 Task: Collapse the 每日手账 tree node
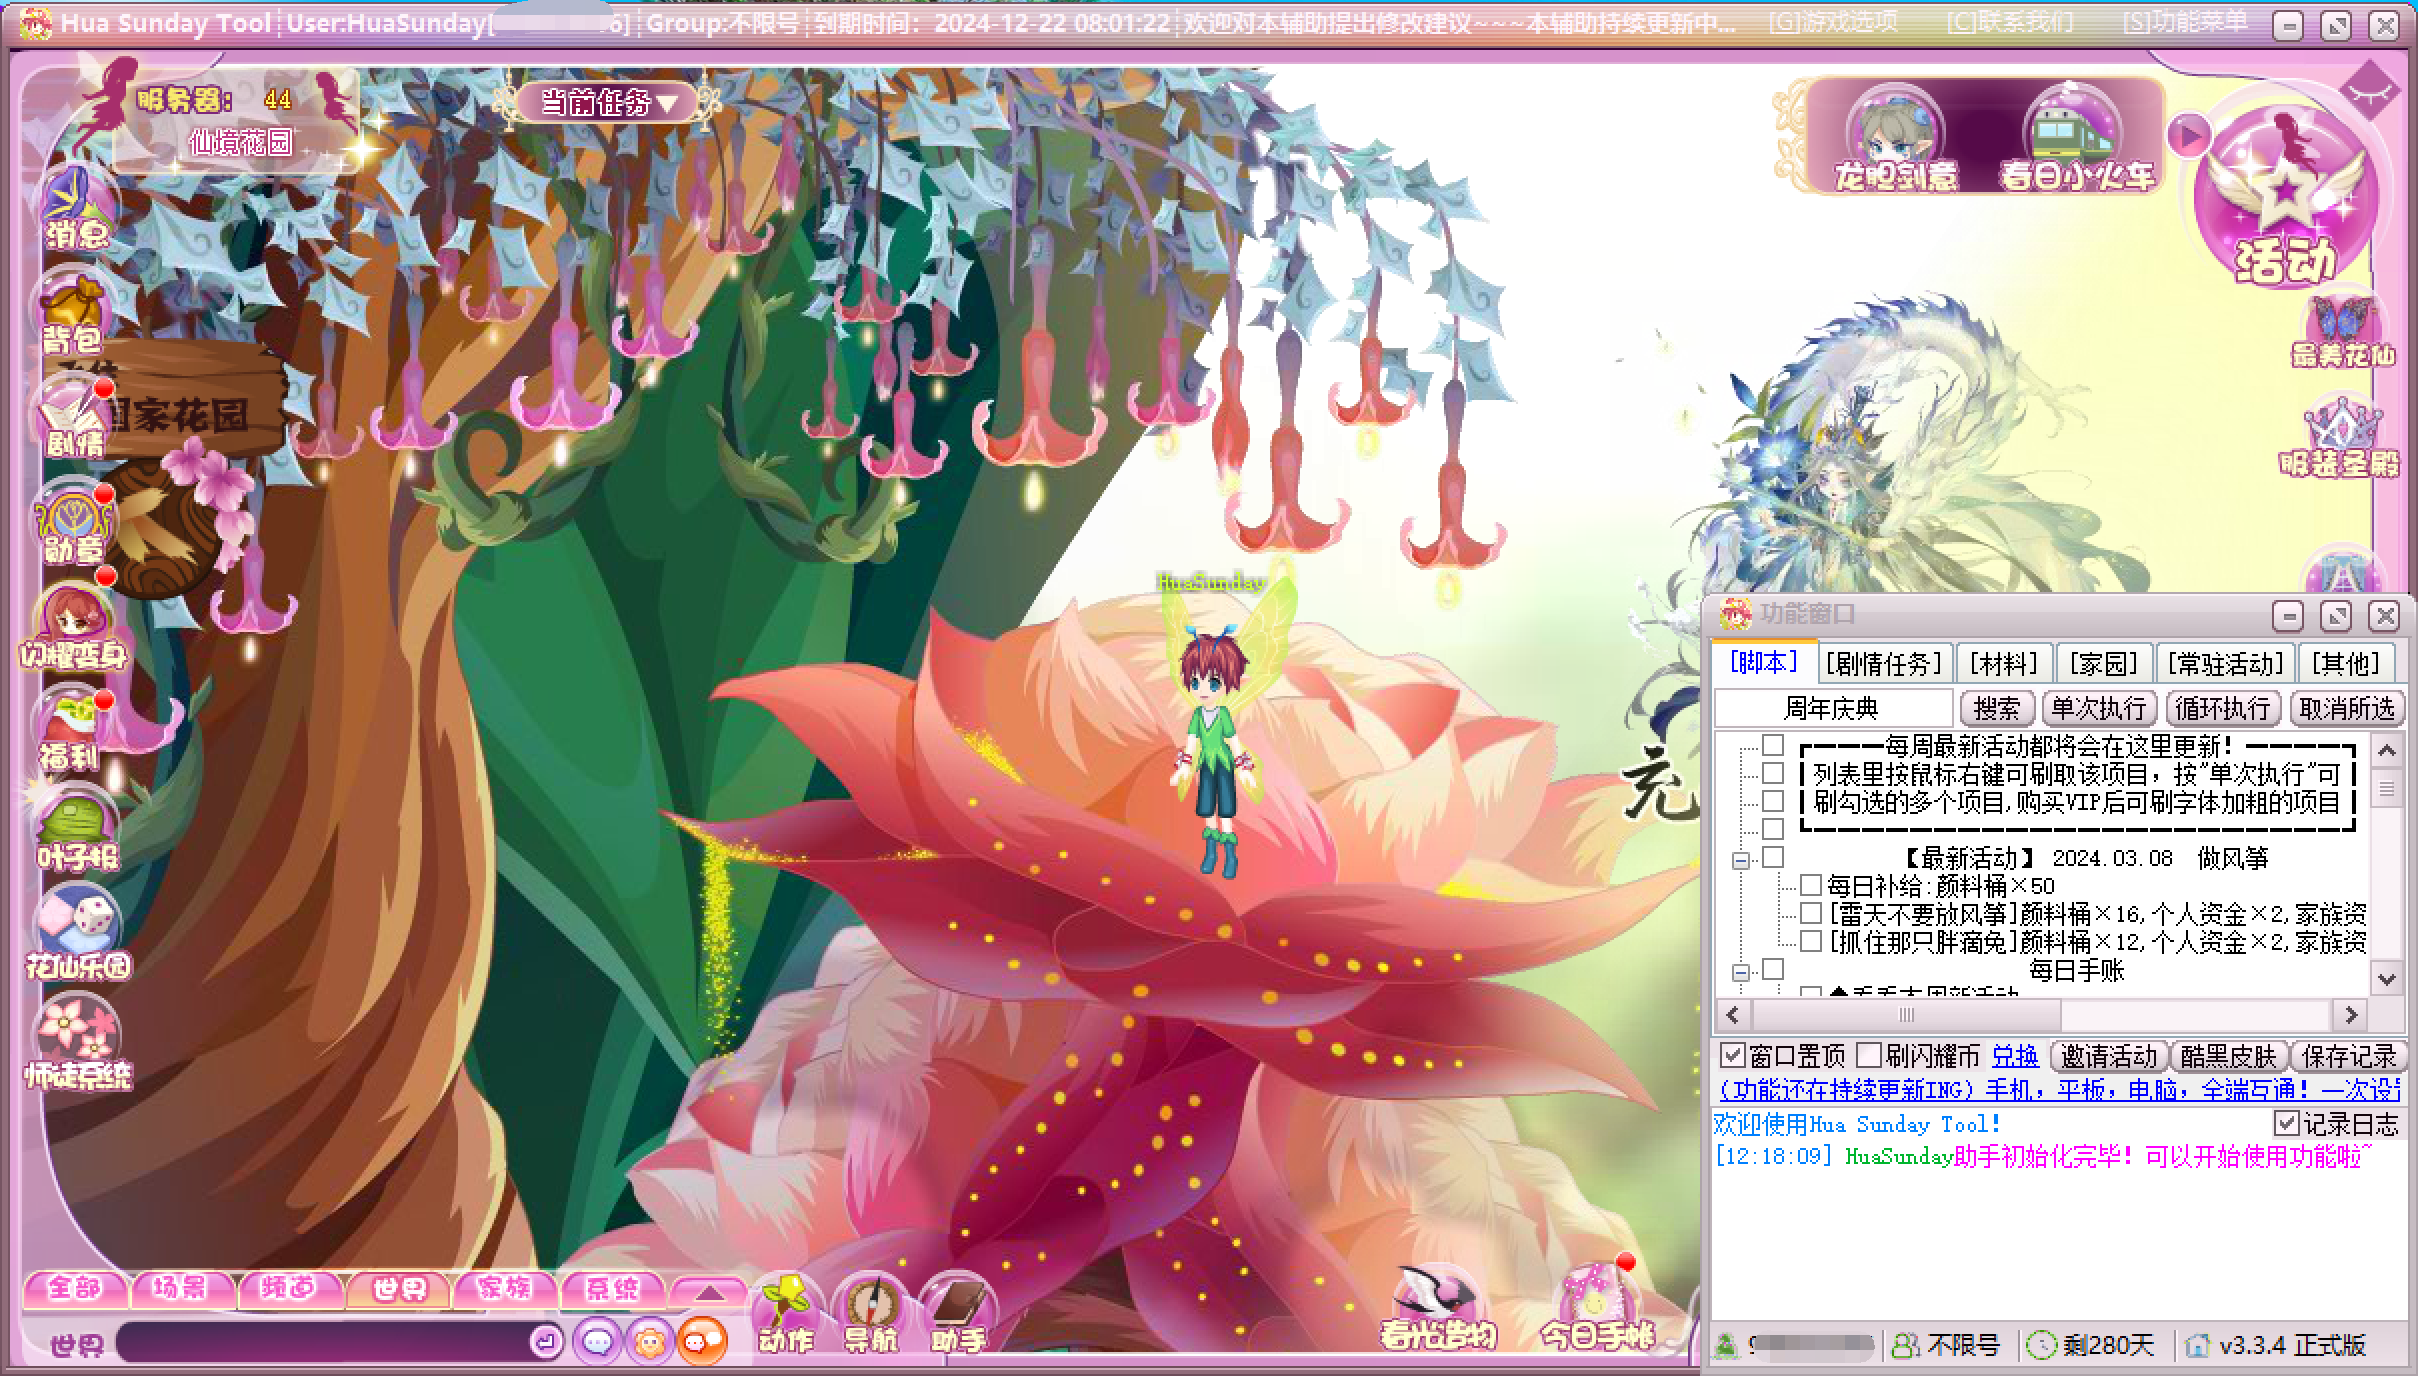[1741, 972]
